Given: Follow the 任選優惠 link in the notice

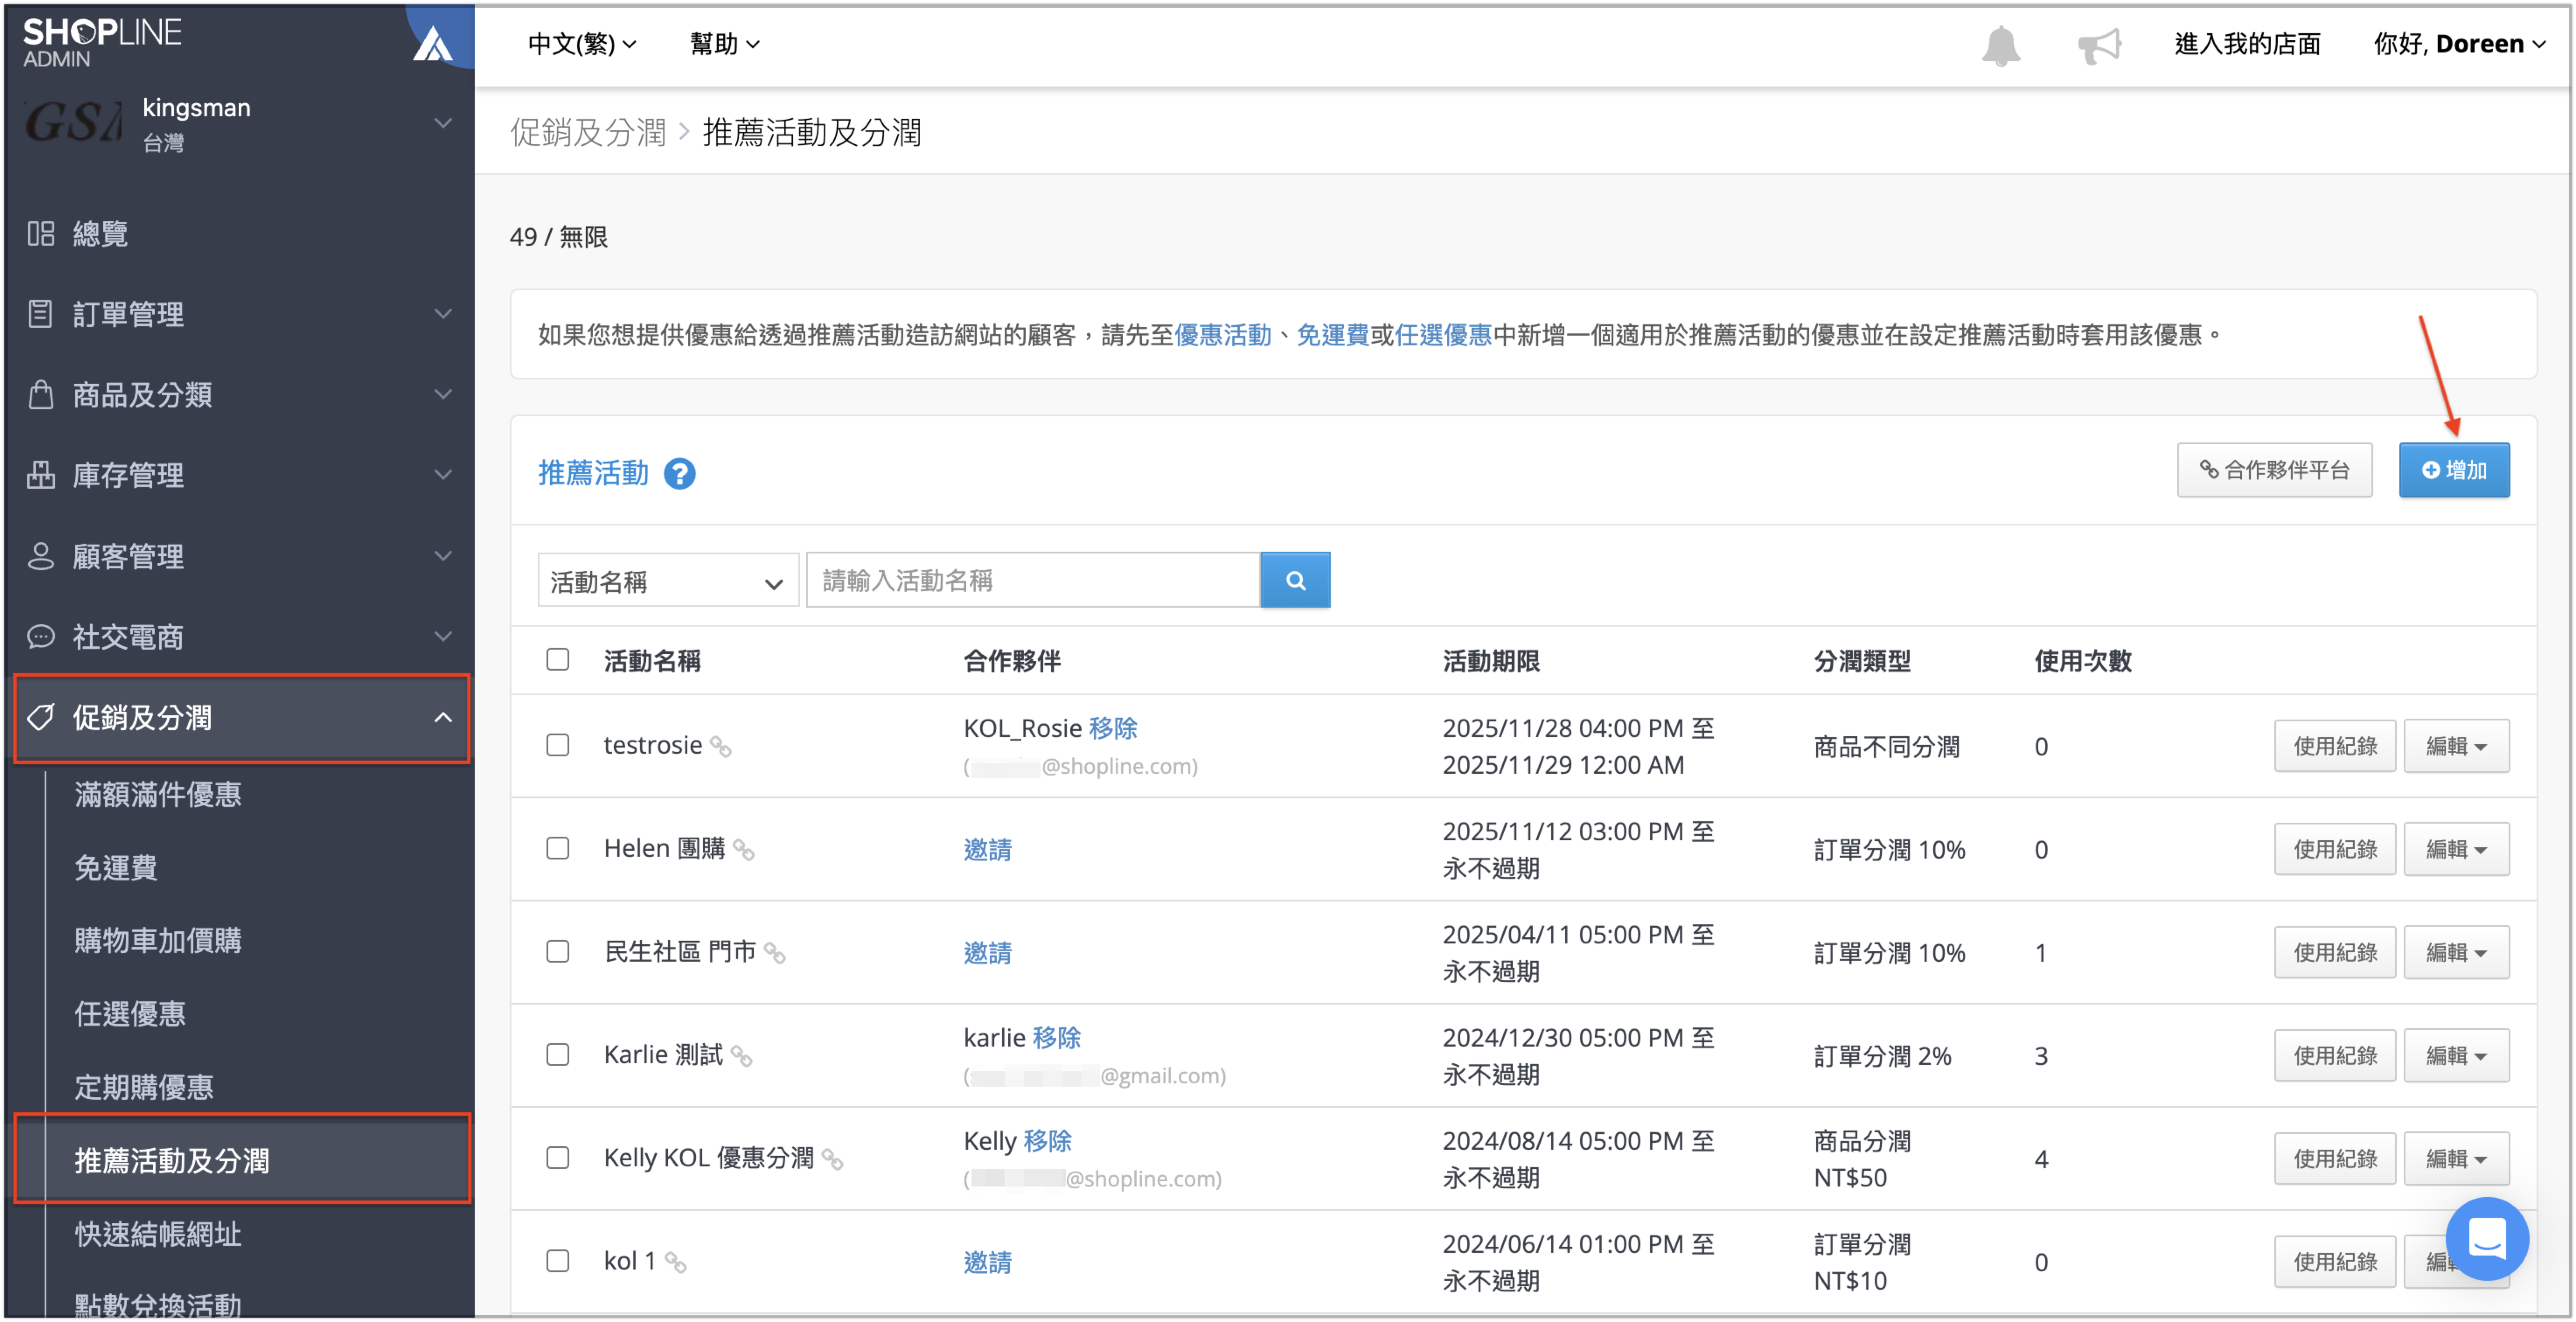Looking at the screenshot, I should [1443, 335].
